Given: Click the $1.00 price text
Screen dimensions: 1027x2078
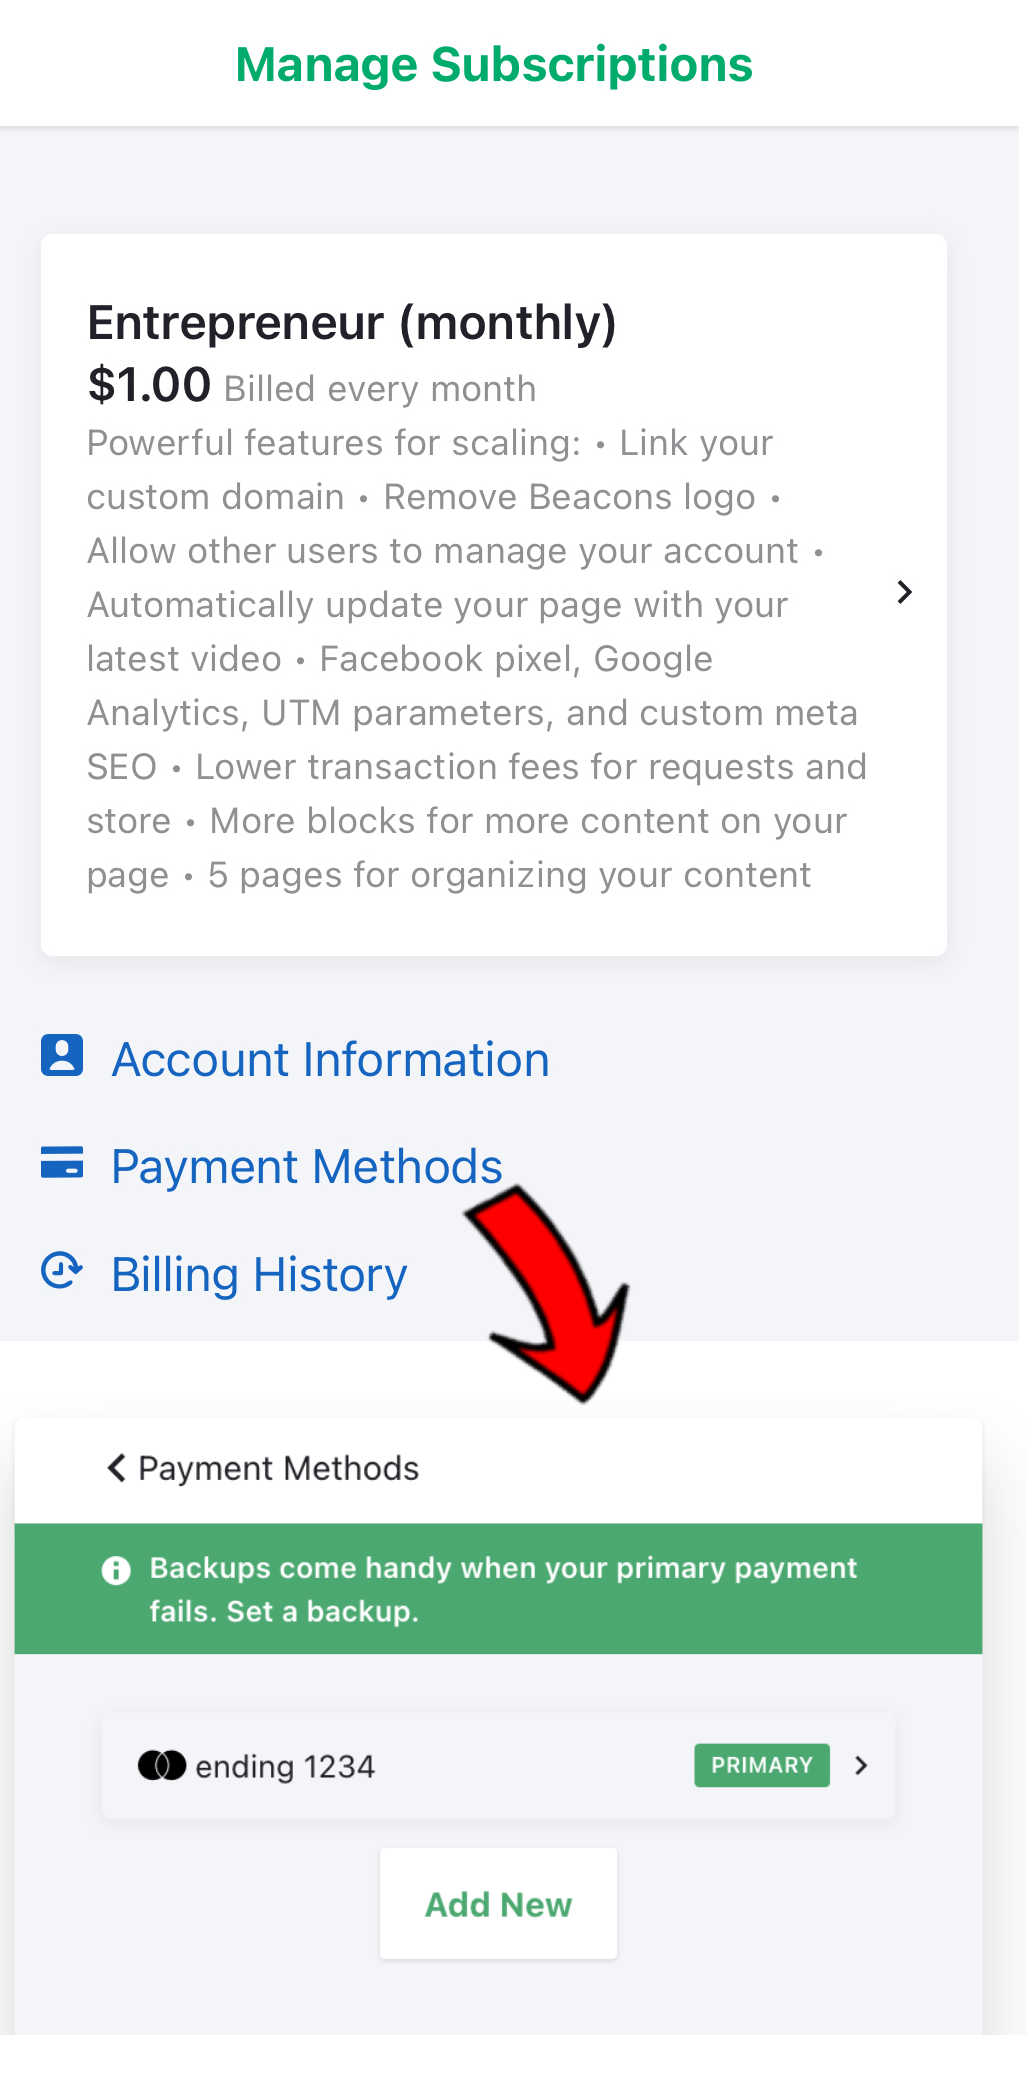Looking at the screenshot, I should [x=149, y=385].
